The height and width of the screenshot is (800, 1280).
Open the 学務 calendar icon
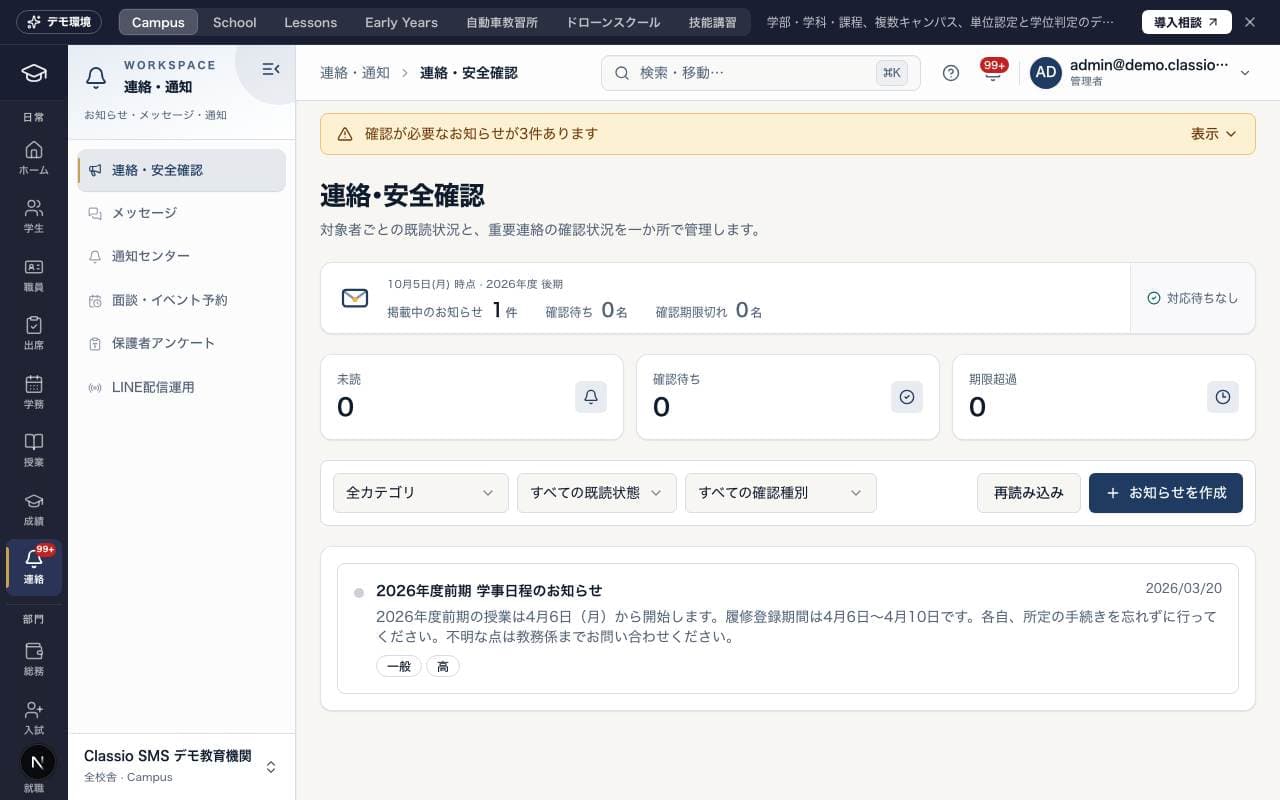[x=34, y=392]
